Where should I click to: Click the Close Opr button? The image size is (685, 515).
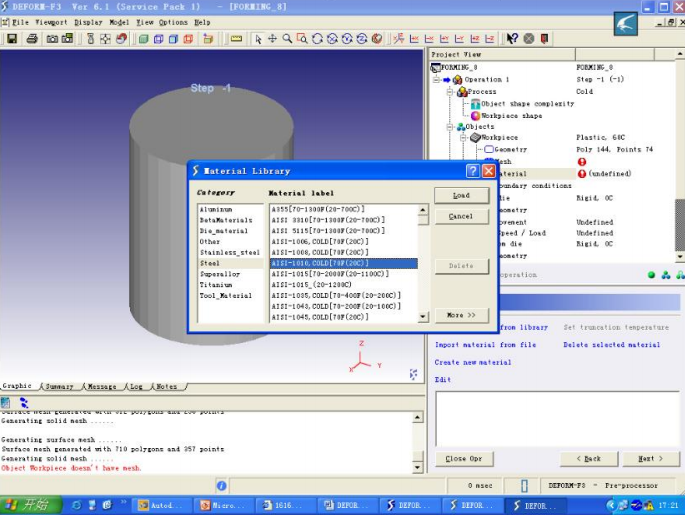pos(464,459)
